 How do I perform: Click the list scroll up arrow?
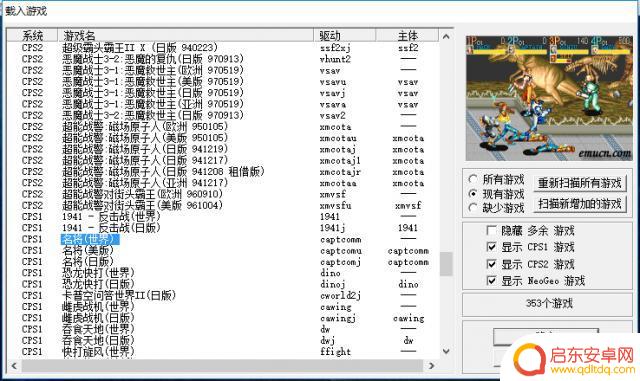pos(446,36)
